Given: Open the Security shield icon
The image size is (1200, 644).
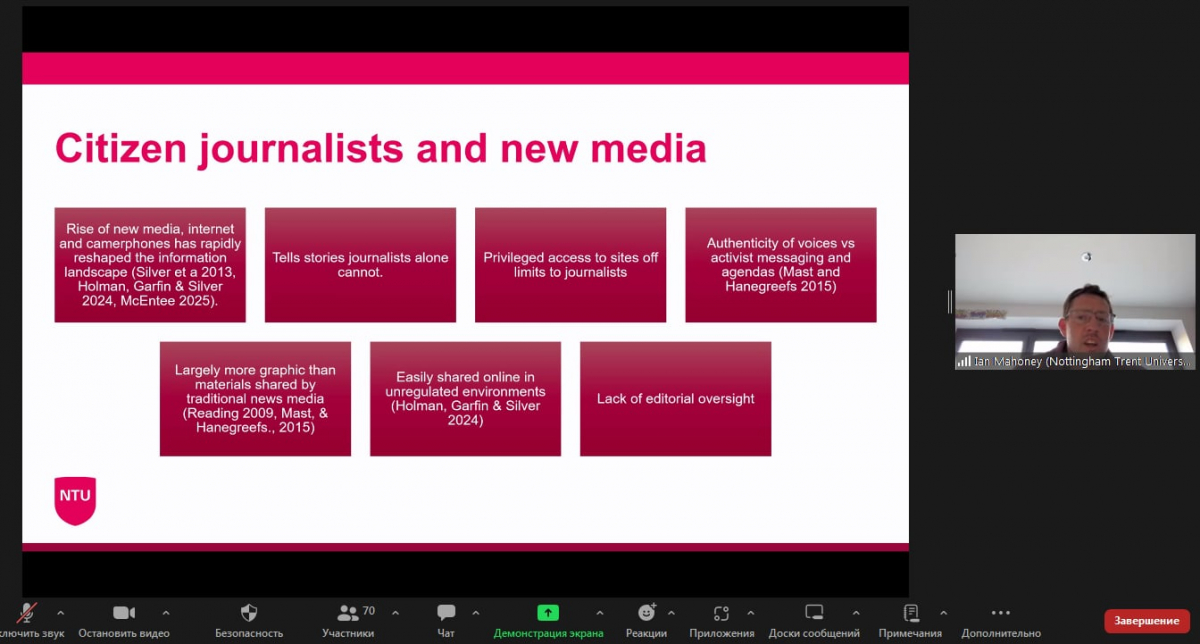Looking at the screenshot, I should pyautogui.click(x=249, y=613).
